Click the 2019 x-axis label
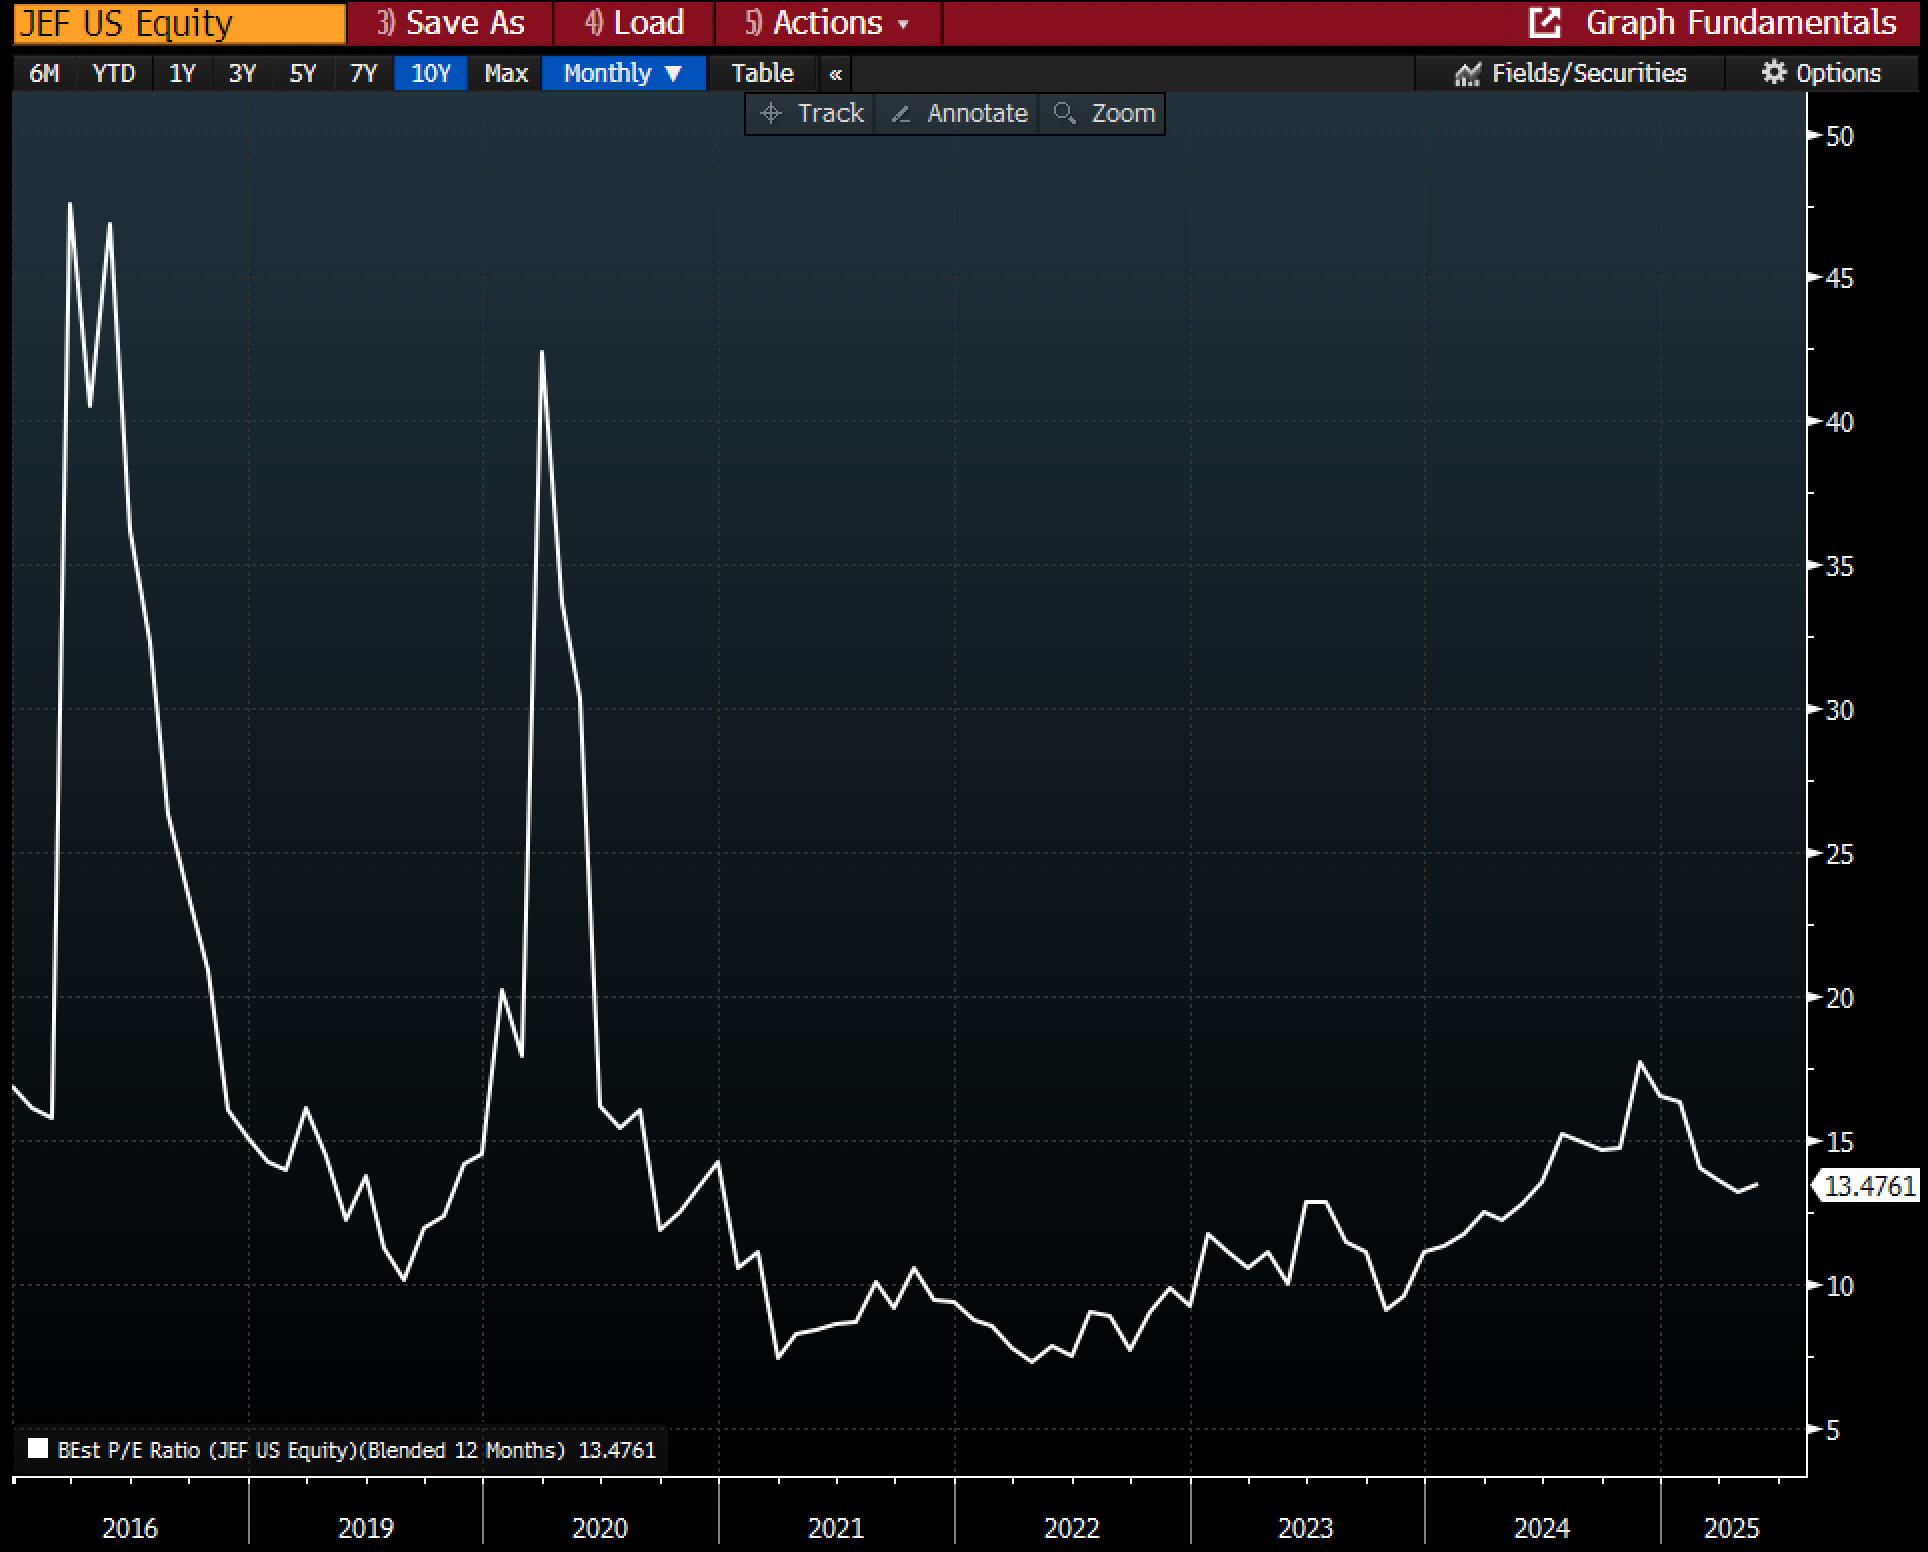Image resolution: width=1928 pixels, height=1552 pixels. (366, 1528)
